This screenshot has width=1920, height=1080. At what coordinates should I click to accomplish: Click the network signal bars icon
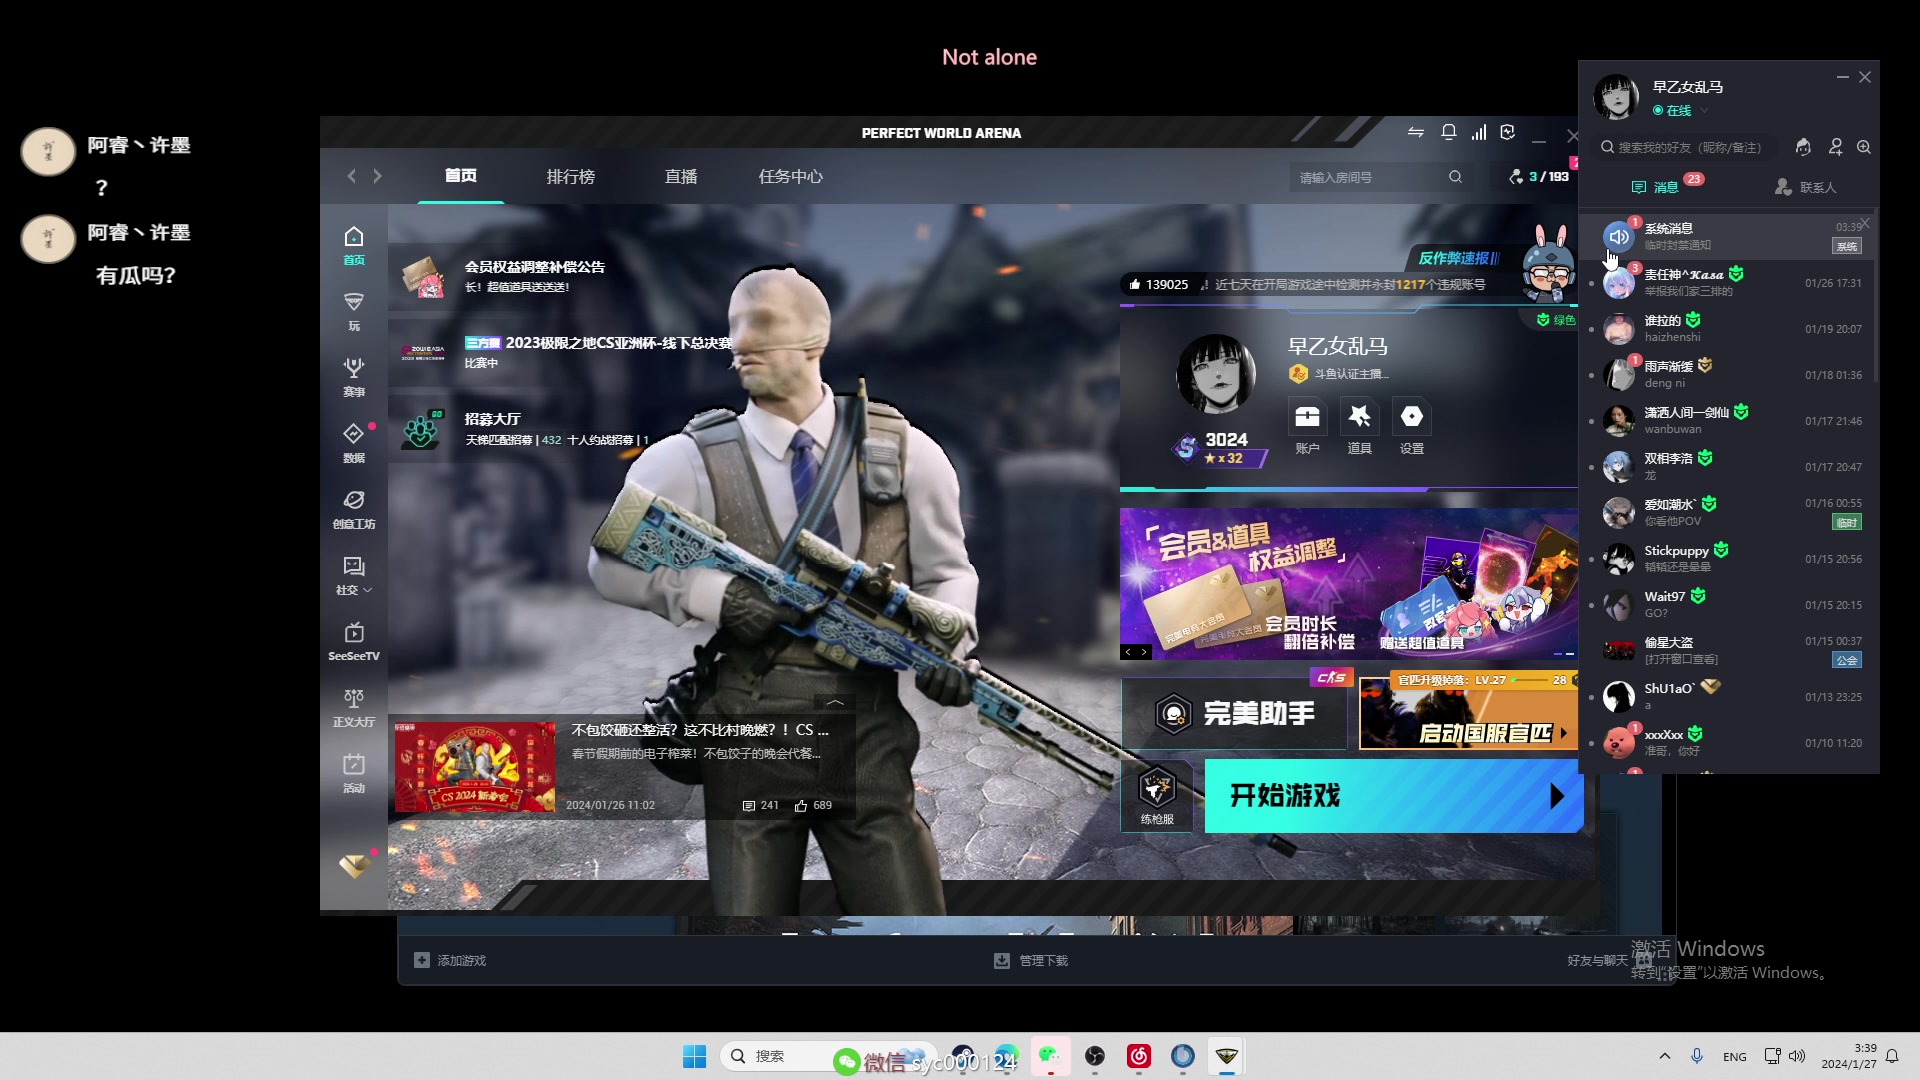coord(1479,132)
